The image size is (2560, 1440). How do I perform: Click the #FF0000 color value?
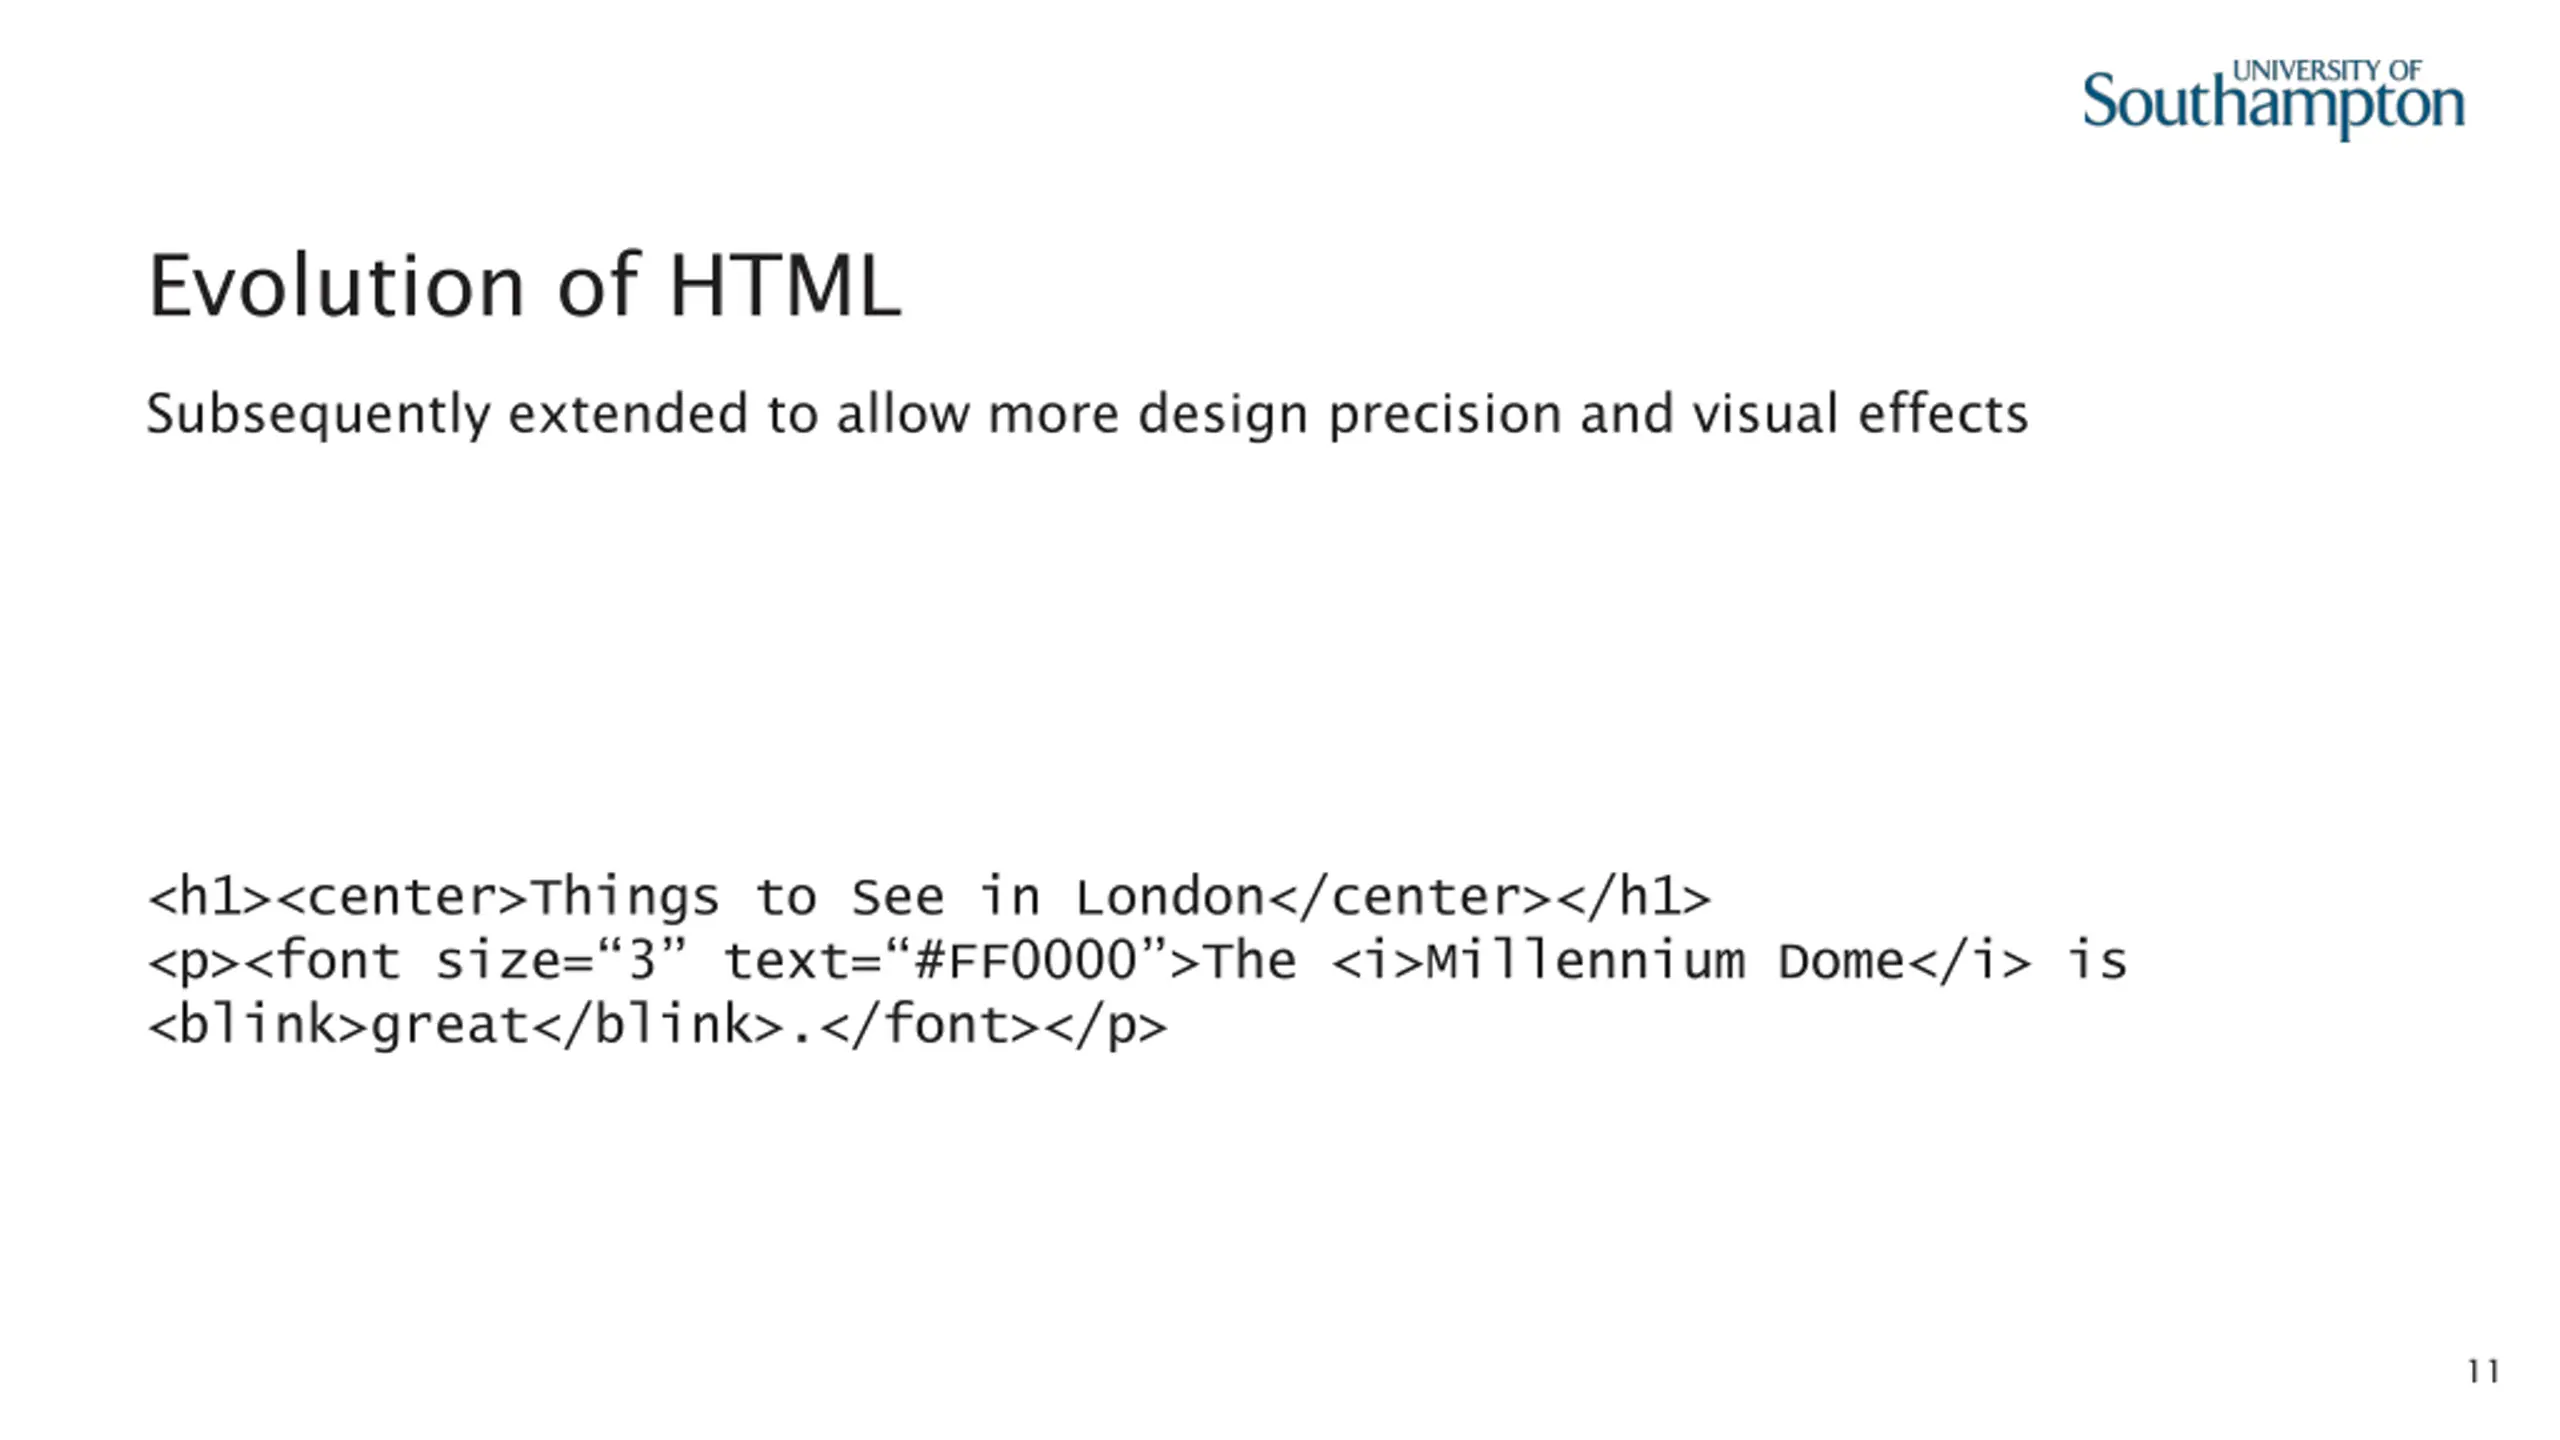click(x=1025, y=961)
